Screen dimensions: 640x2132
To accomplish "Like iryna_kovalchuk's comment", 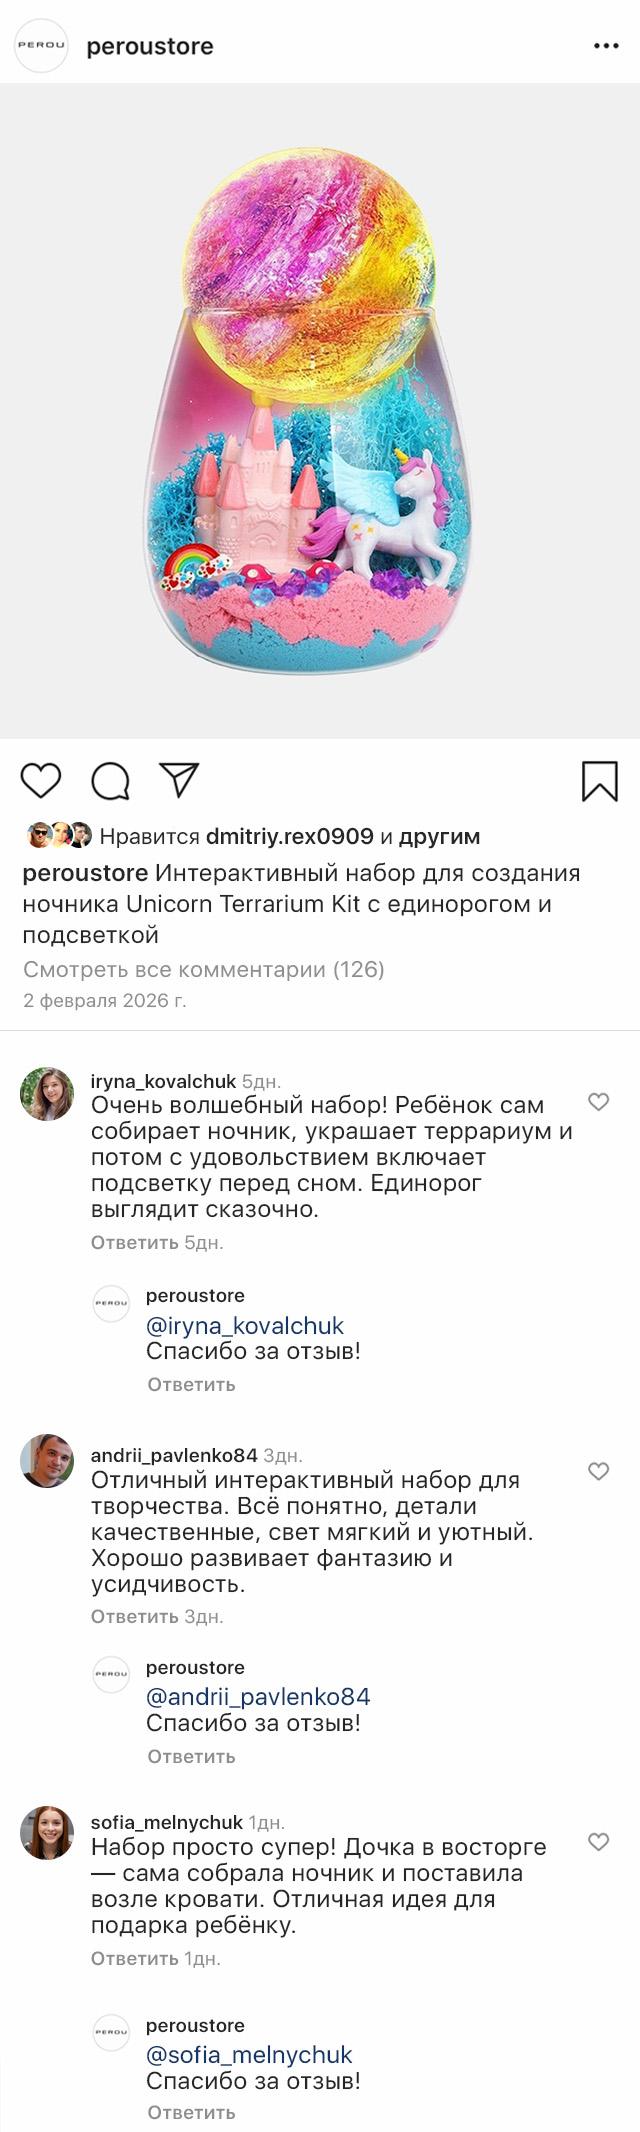I will tap(598, 1102).
